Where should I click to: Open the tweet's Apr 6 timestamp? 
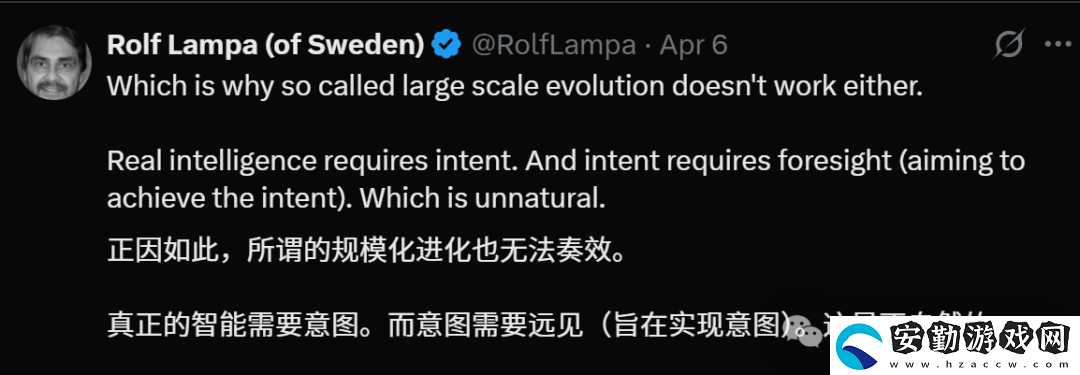pos(693,45)
